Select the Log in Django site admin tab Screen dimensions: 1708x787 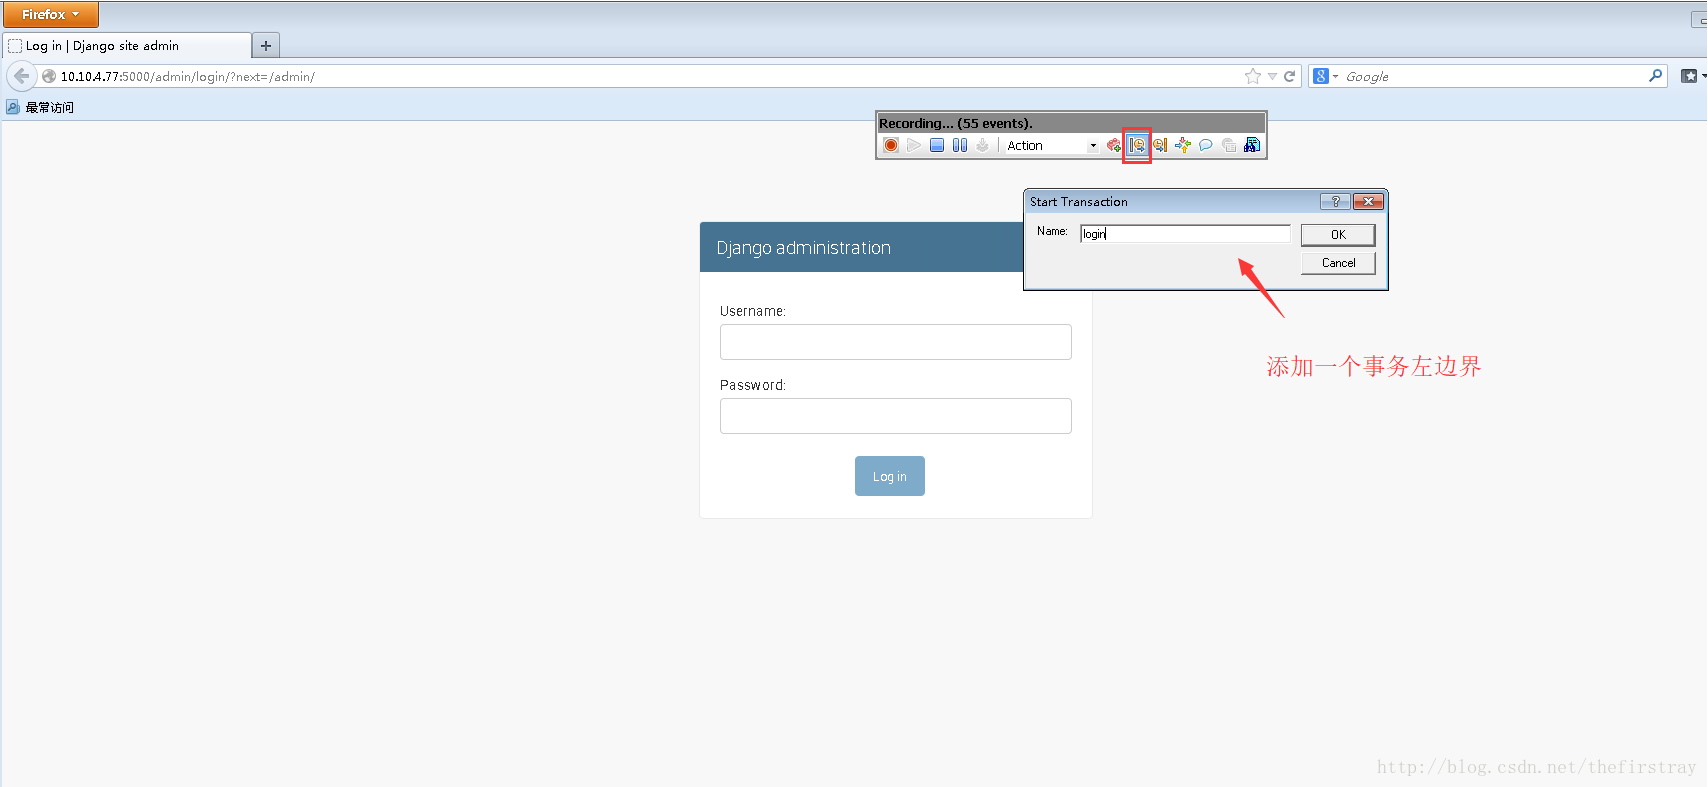tap(128, 46)
